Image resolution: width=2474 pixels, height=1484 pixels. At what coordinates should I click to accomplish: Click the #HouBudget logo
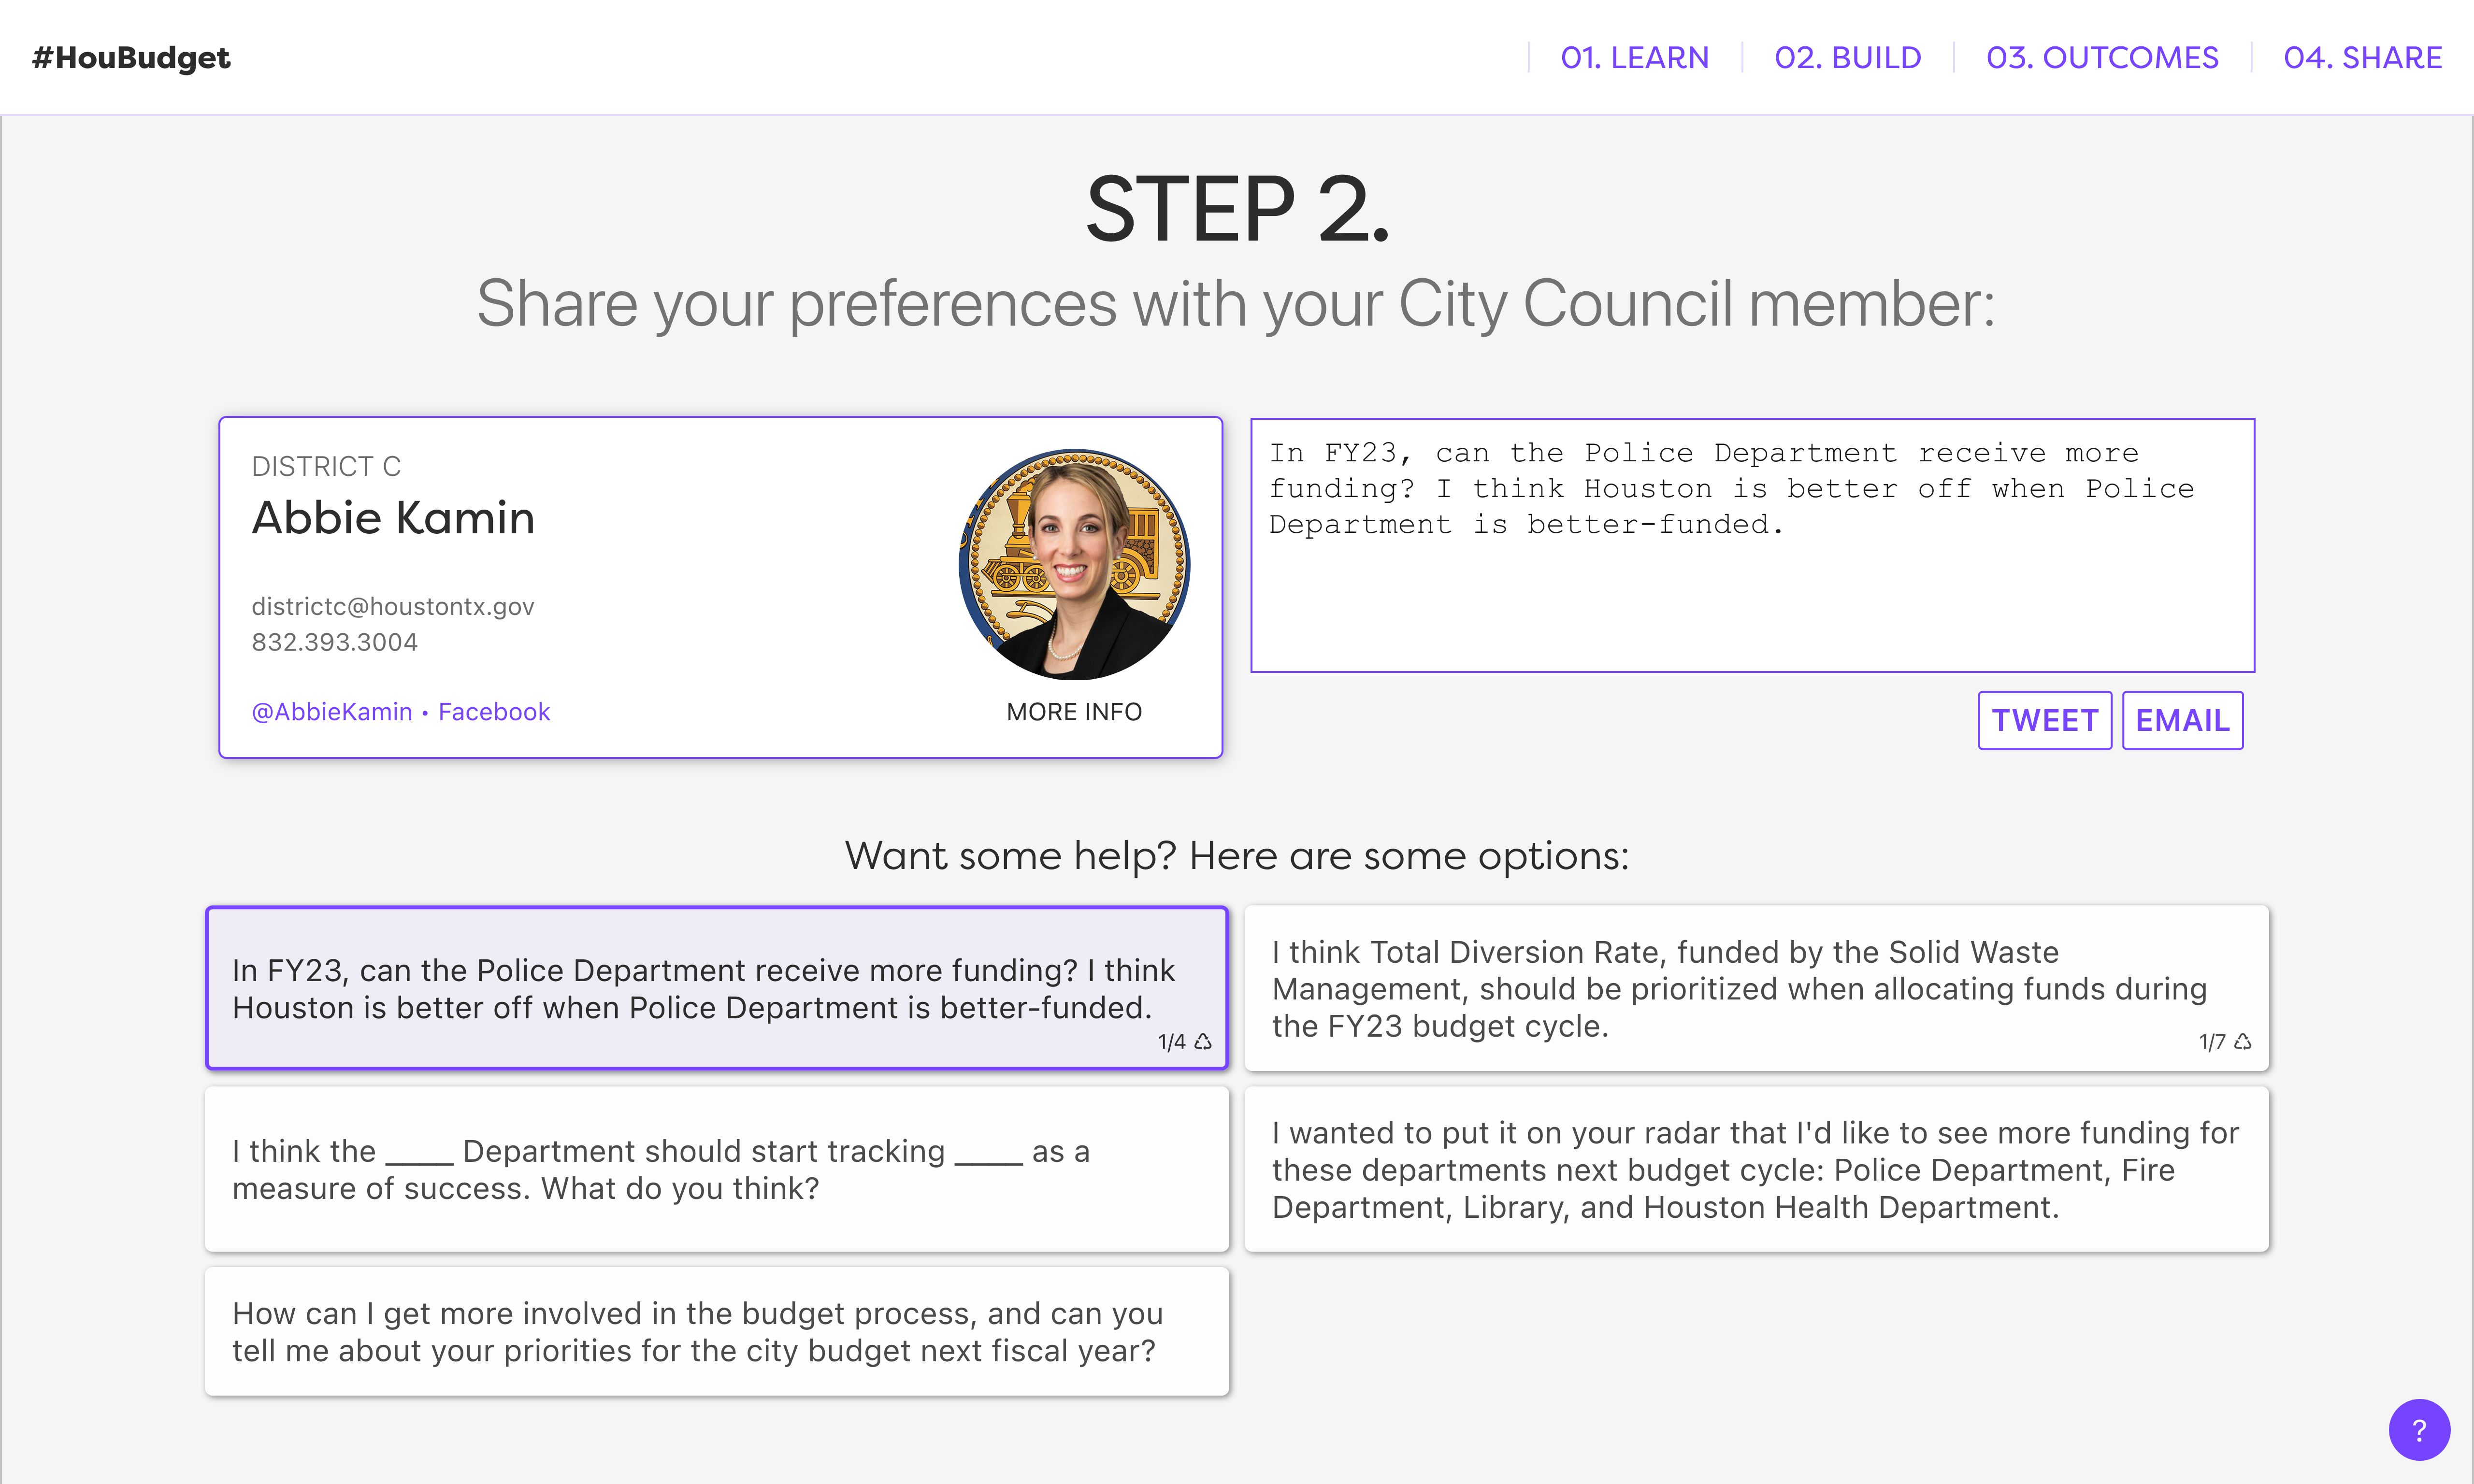tap(131, 58)
